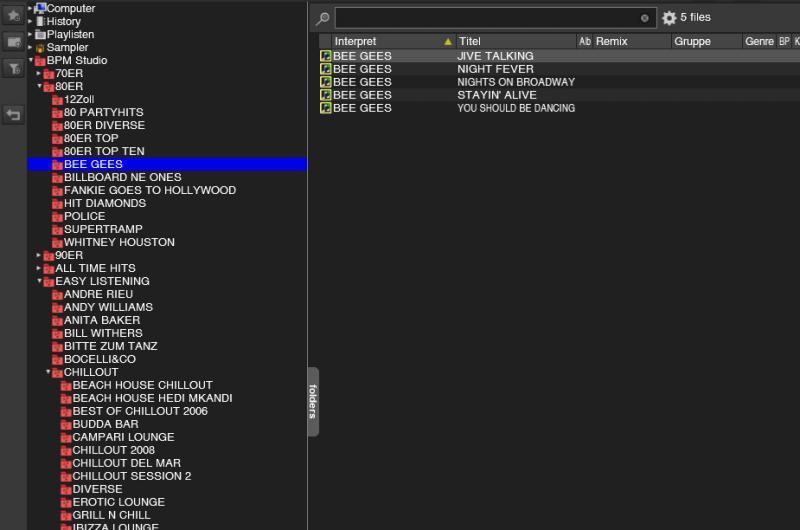
Task: Click the file icon of STAYIN' ALIVE
Action: [x=326, y=95]
